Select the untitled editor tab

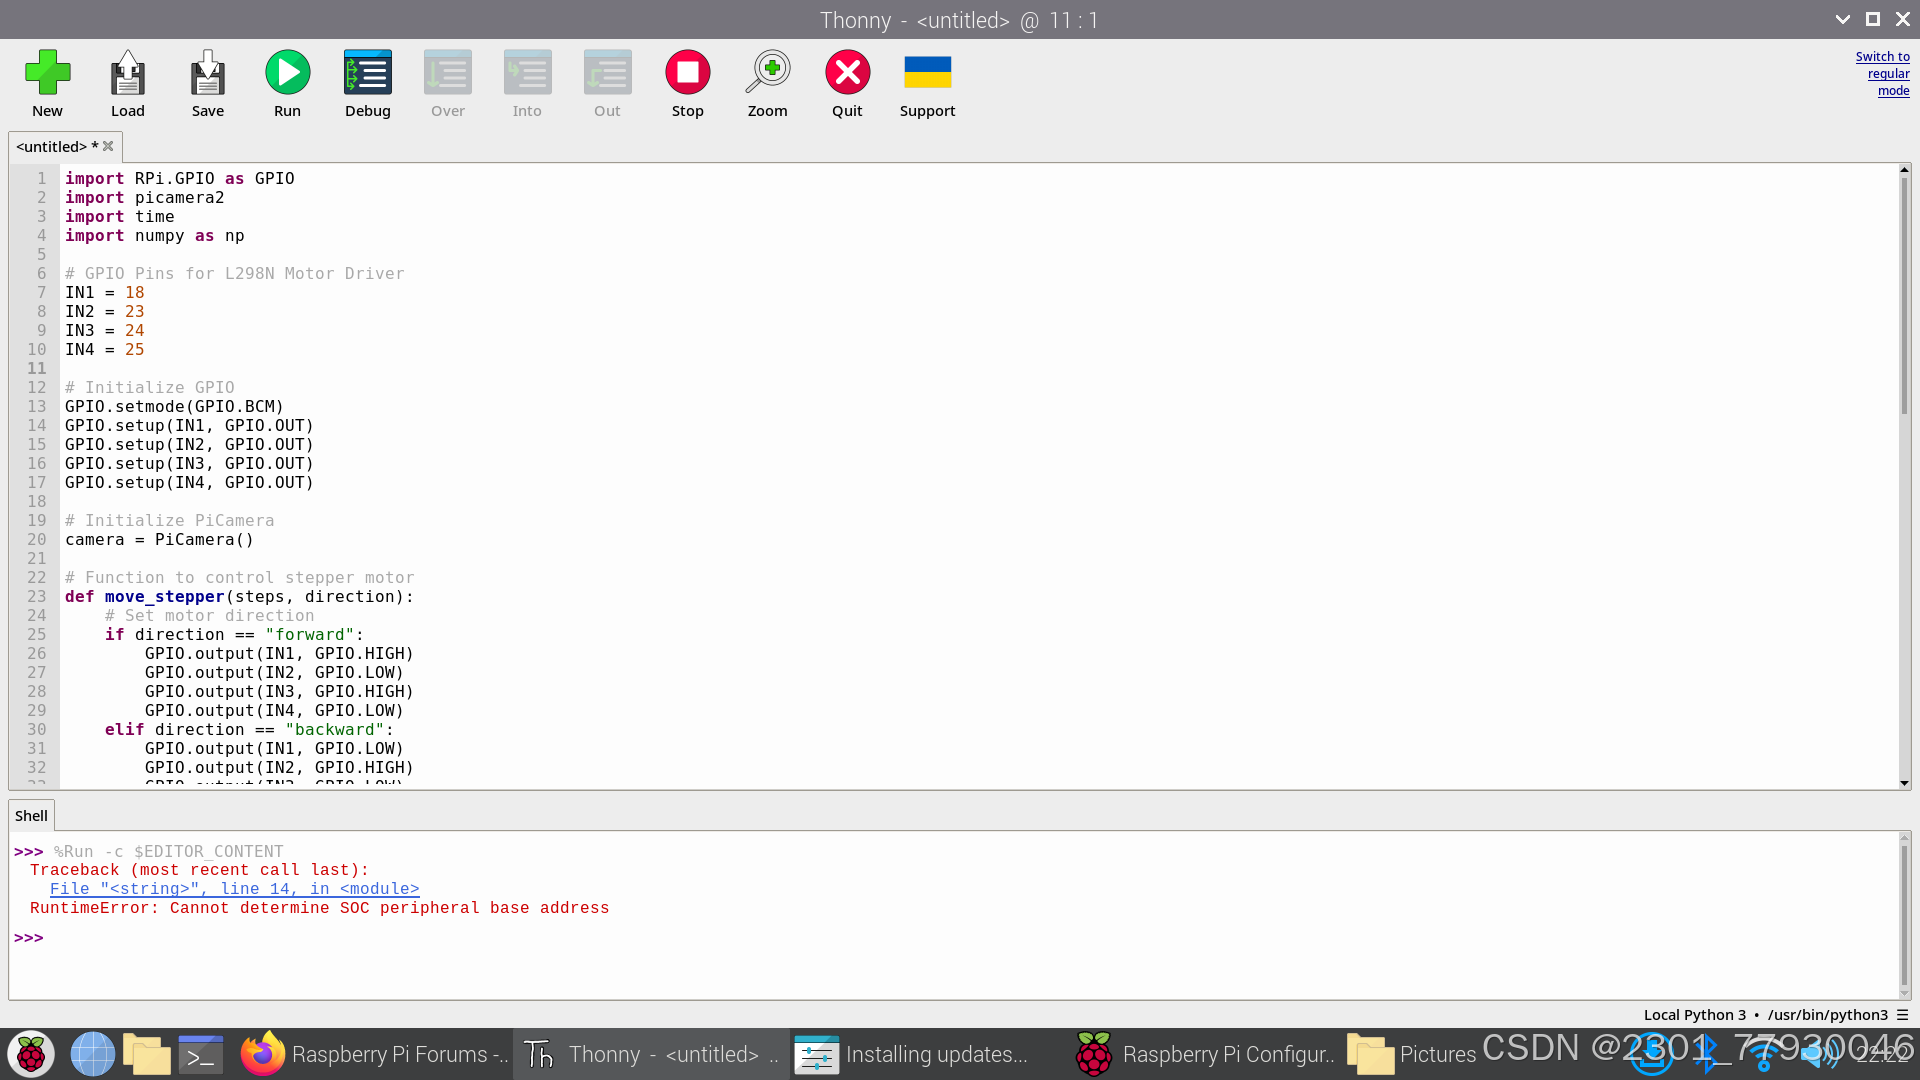pyautogui.click(x=52, y=147)
